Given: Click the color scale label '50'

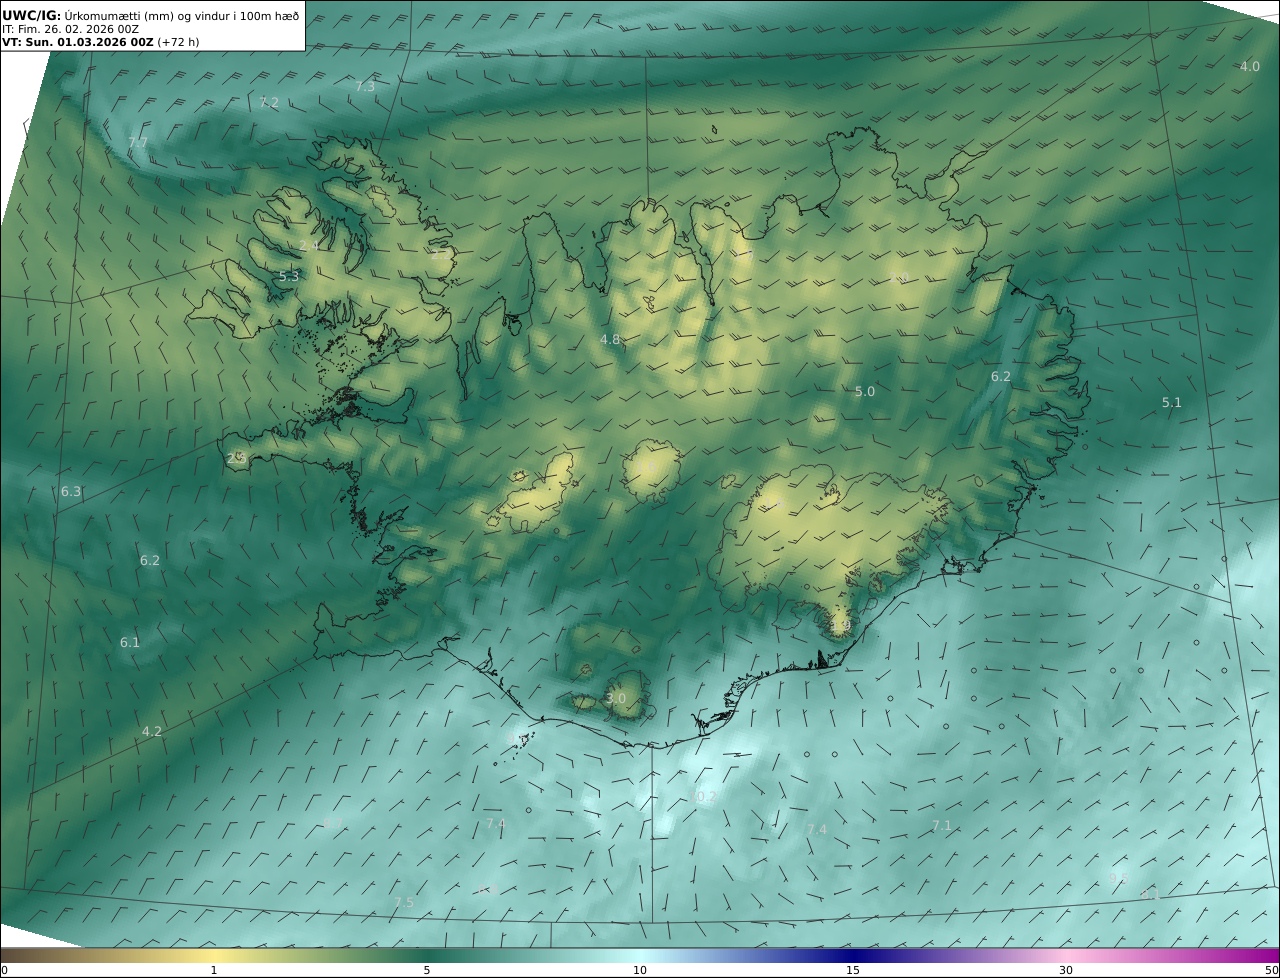Looking at the screenshot, I should point(1272,970).
